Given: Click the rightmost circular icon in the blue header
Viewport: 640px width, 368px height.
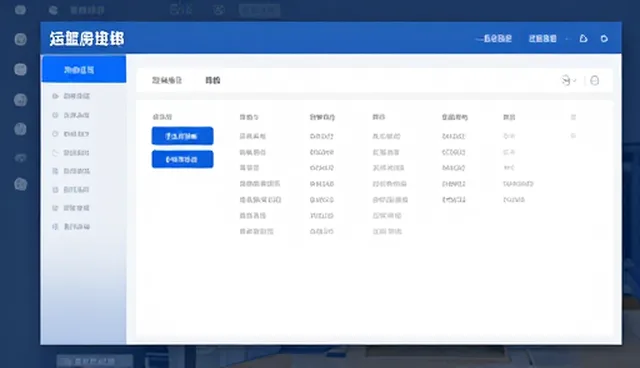Looking at the screenshot, I should 604,39.
